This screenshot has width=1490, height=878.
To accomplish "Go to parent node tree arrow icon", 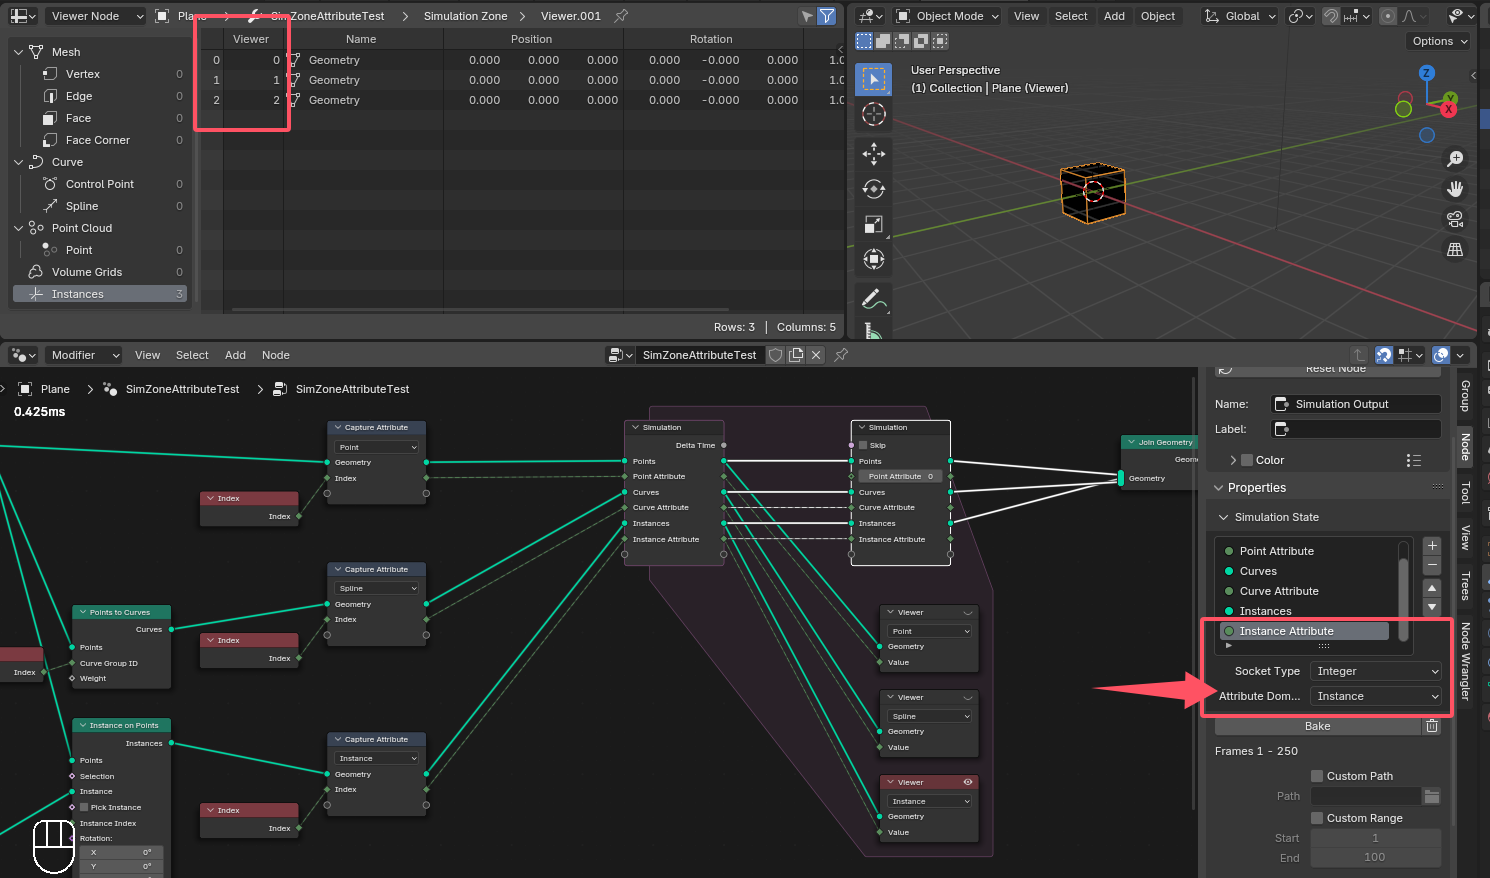I will pos(1358,355).
